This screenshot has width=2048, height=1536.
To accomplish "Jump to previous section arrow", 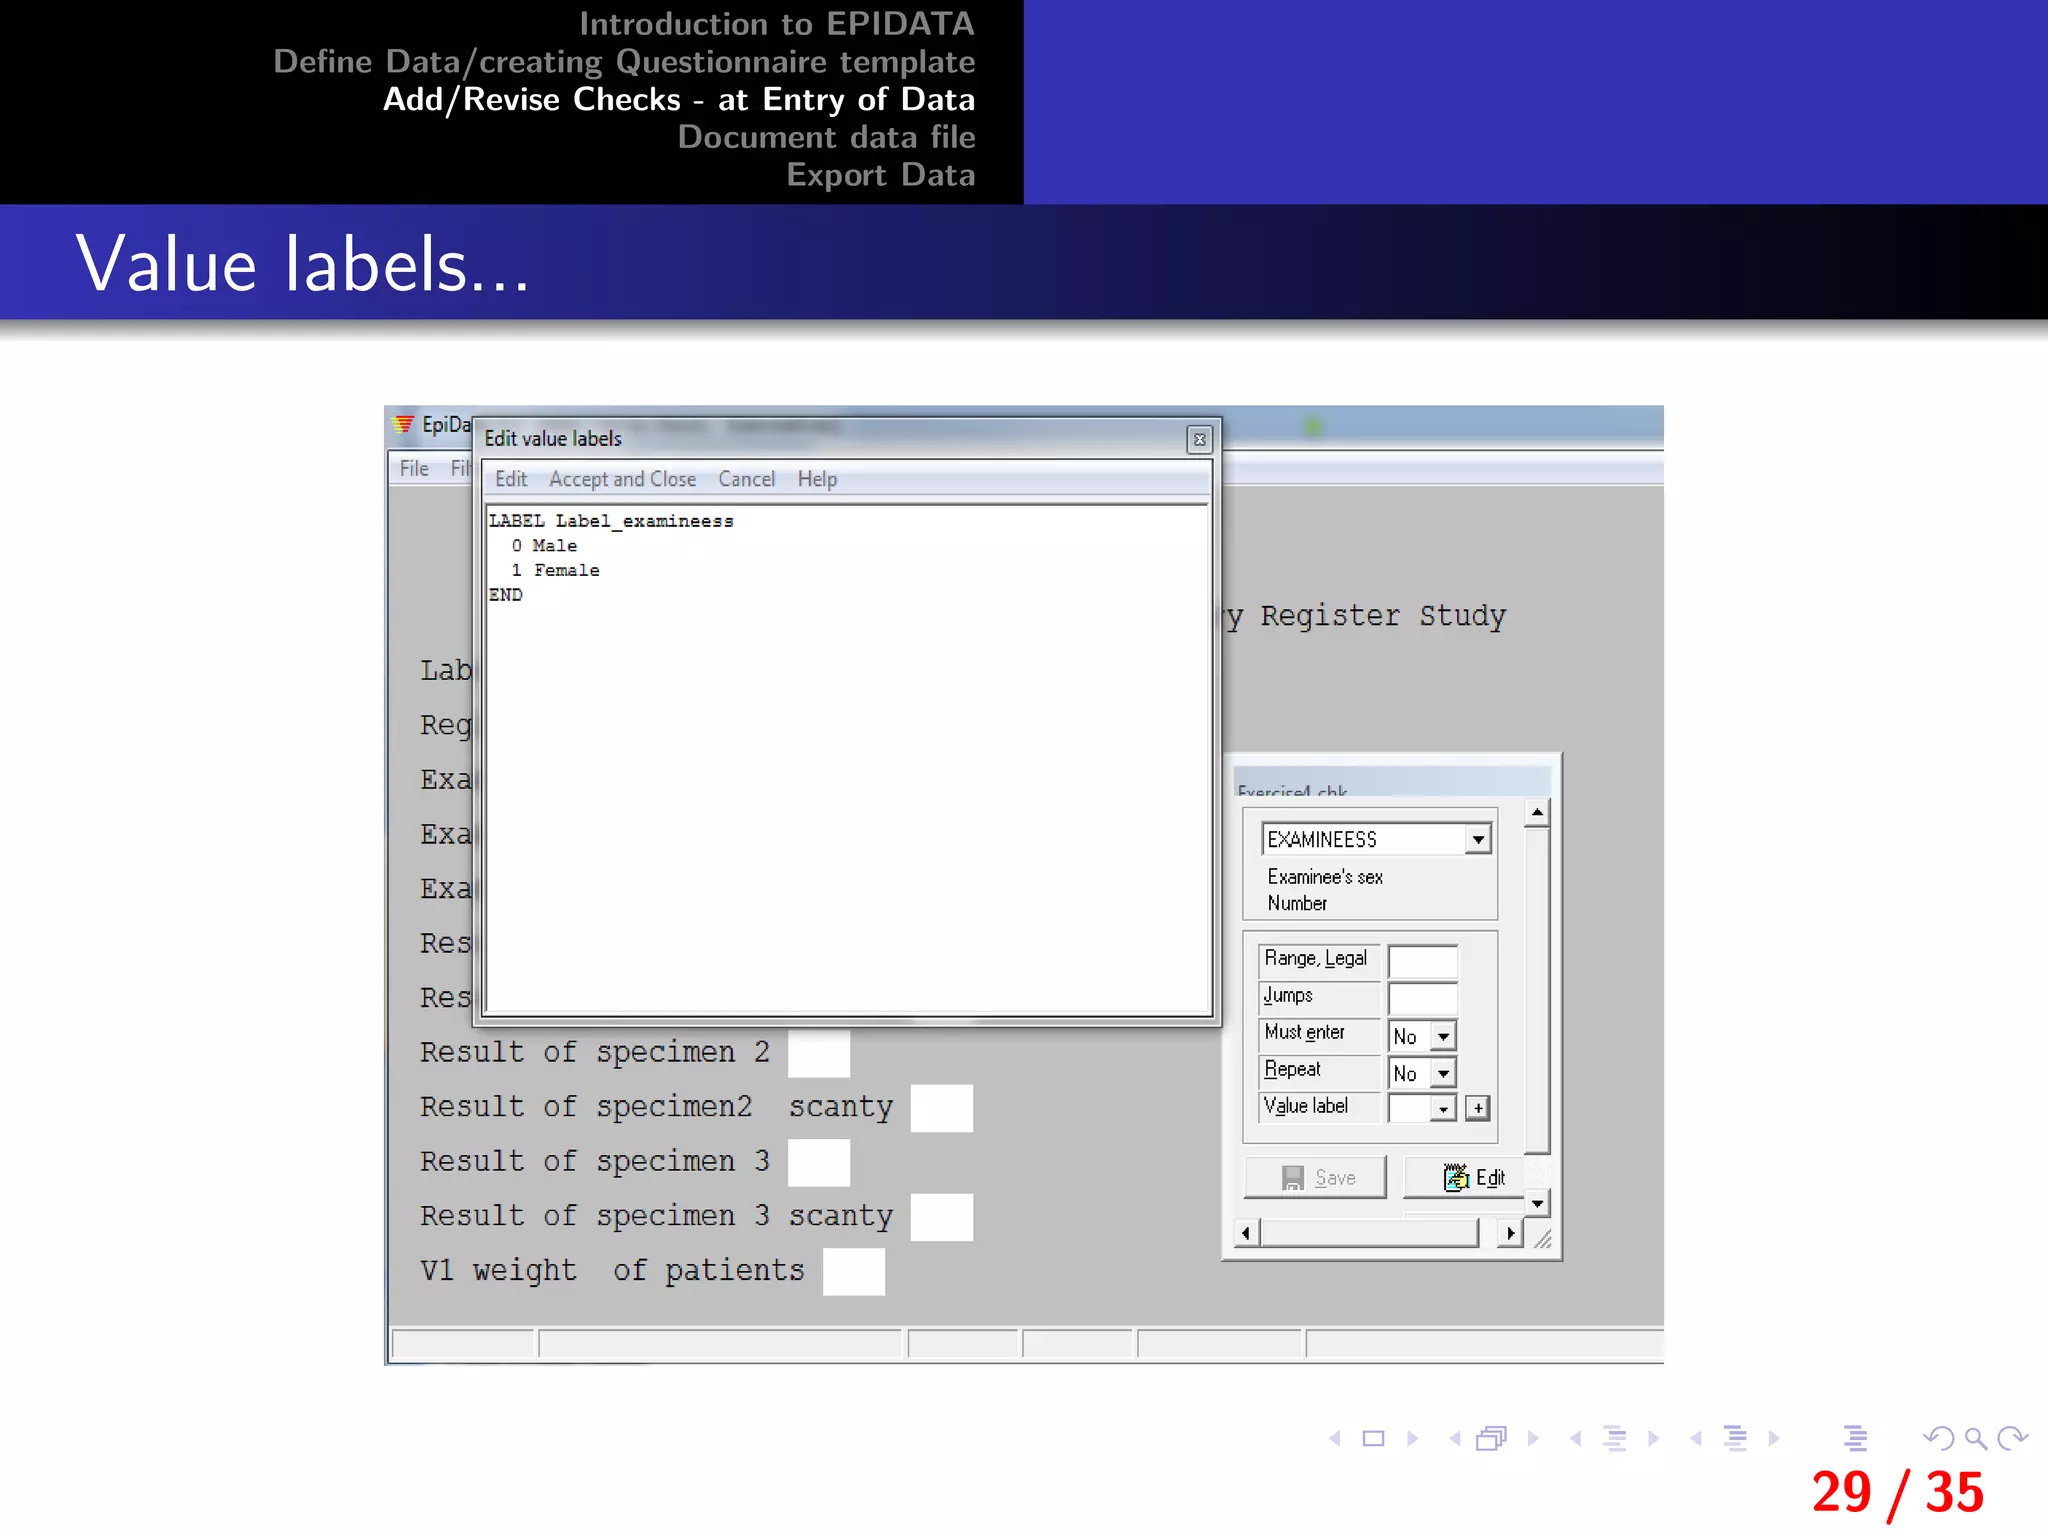I will 1696,1439.
